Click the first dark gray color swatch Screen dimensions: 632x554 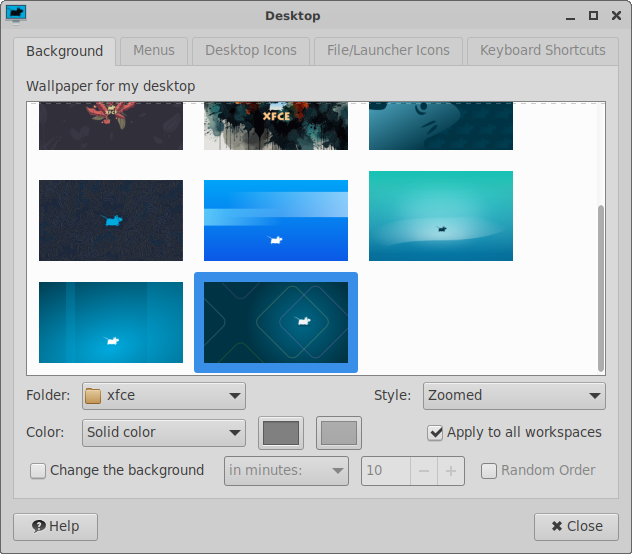[x=281, y=433]
